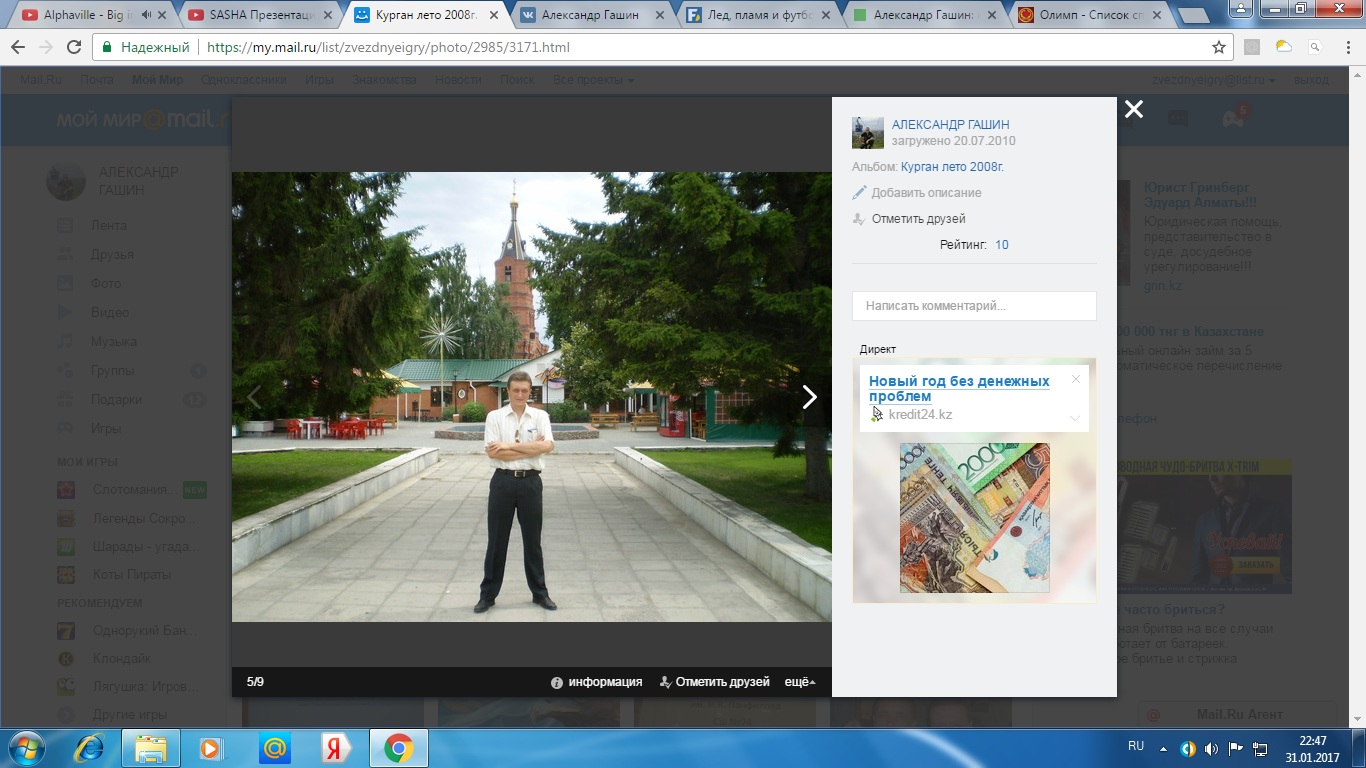Click the Написать комментарий input field

[974, 306]
